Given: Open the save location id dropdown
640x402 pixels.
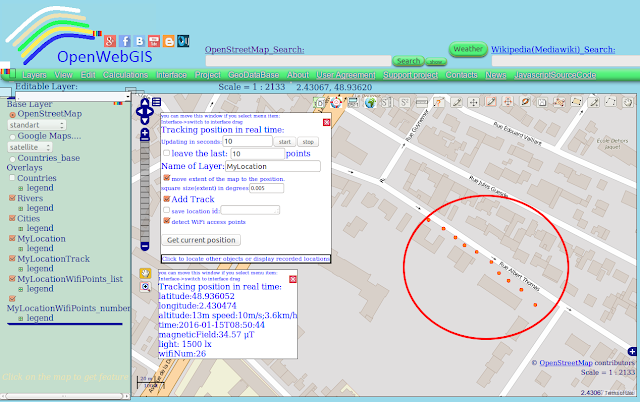Looking at the screenshot, I should pyautogui.click(x=250, y=211).
